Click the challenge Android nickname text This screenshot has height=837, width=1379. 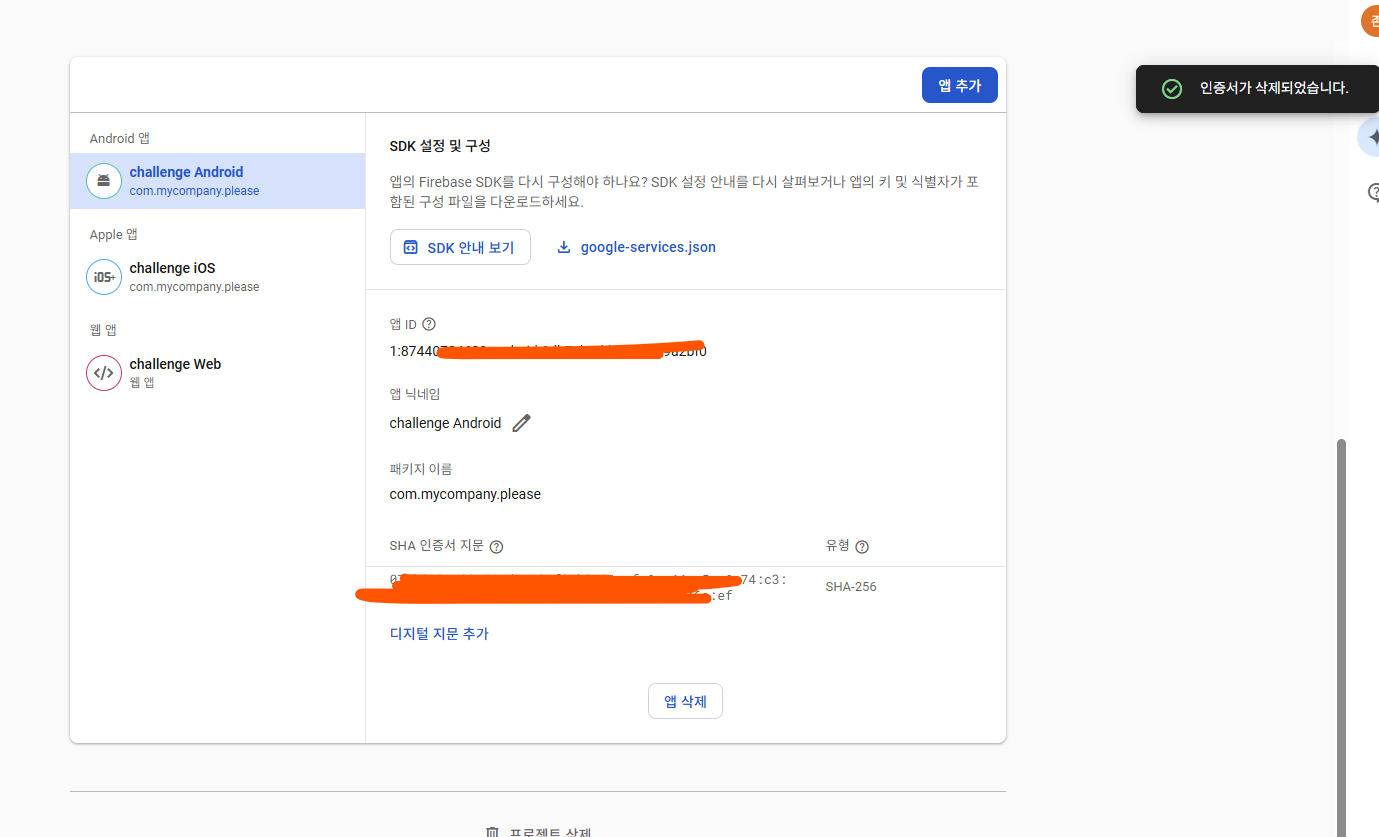pyautogui.click(x=445, y=423)
